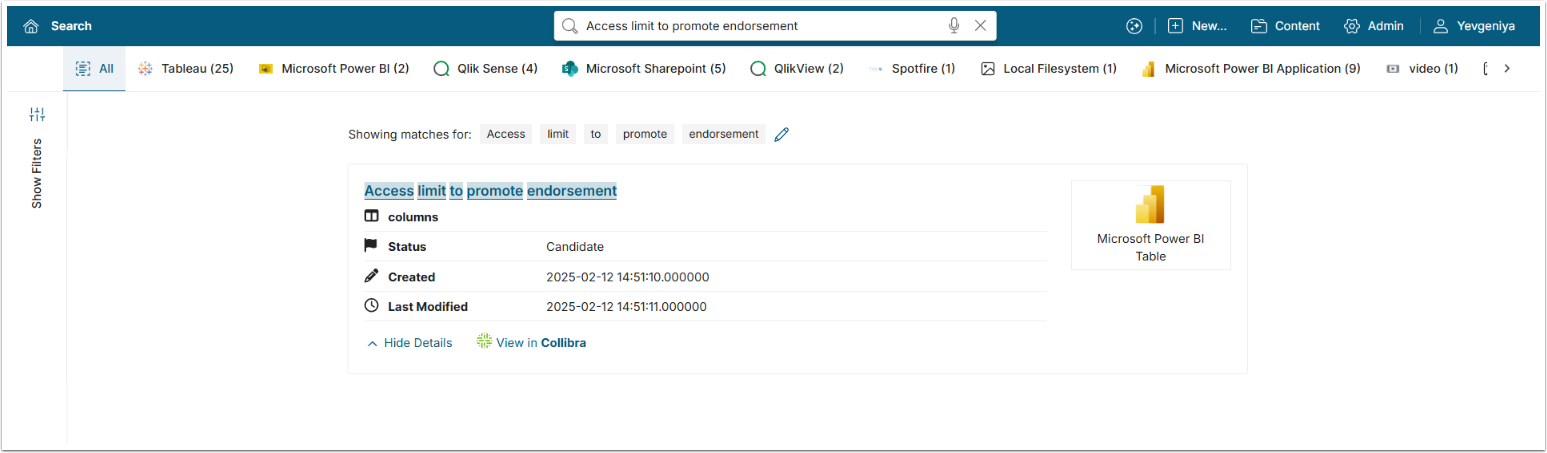Viewport: 1547px width, 453px height.
Task: Click the smiley assistant icon in header
Action: click(x=1133, y=26)
